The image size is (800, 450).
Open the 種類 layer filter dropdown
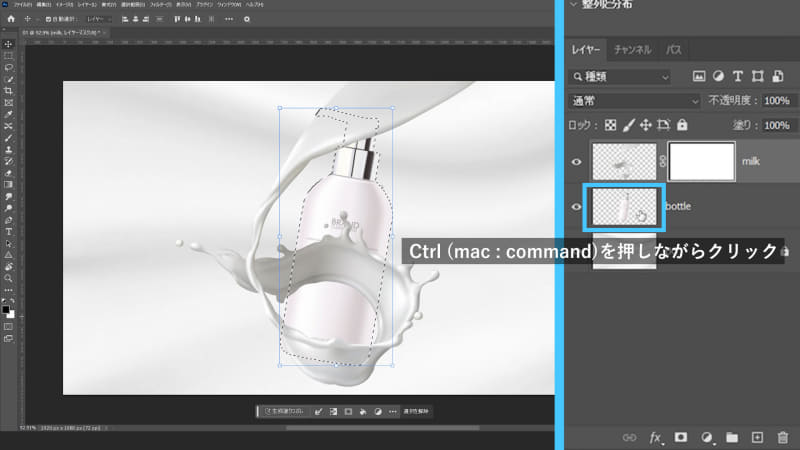pos(619,77)
